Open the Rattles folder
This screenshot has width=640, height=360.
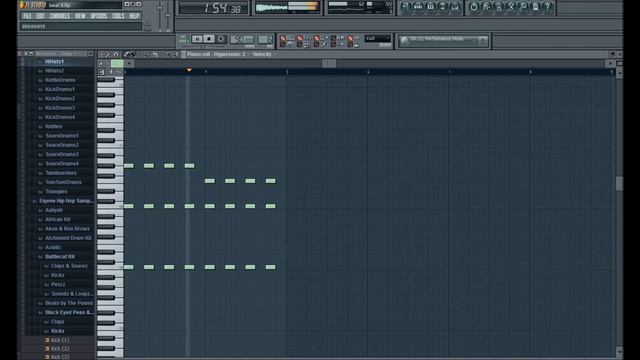tap(53, 127)
